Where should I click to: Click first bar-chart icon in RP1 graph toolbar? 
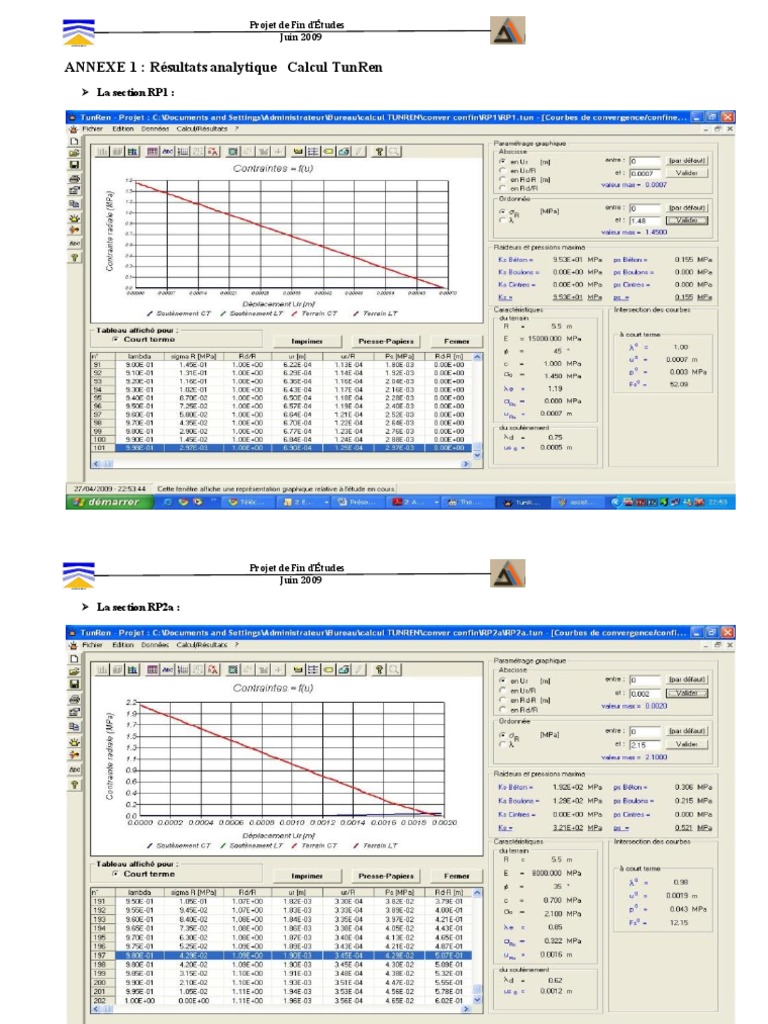[103, 152]
